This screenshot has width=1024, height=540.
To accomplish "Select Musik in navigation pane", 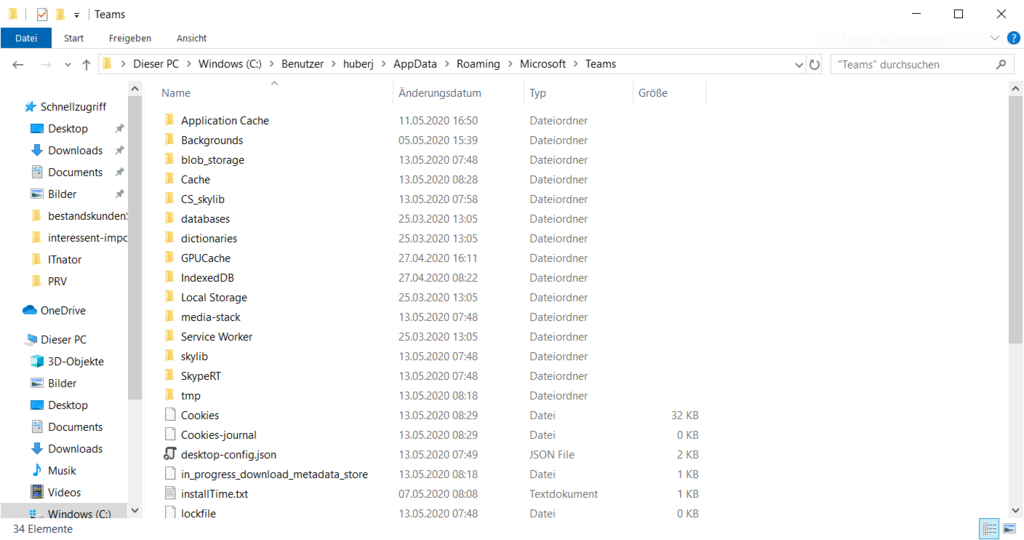I will pos(61,471).
